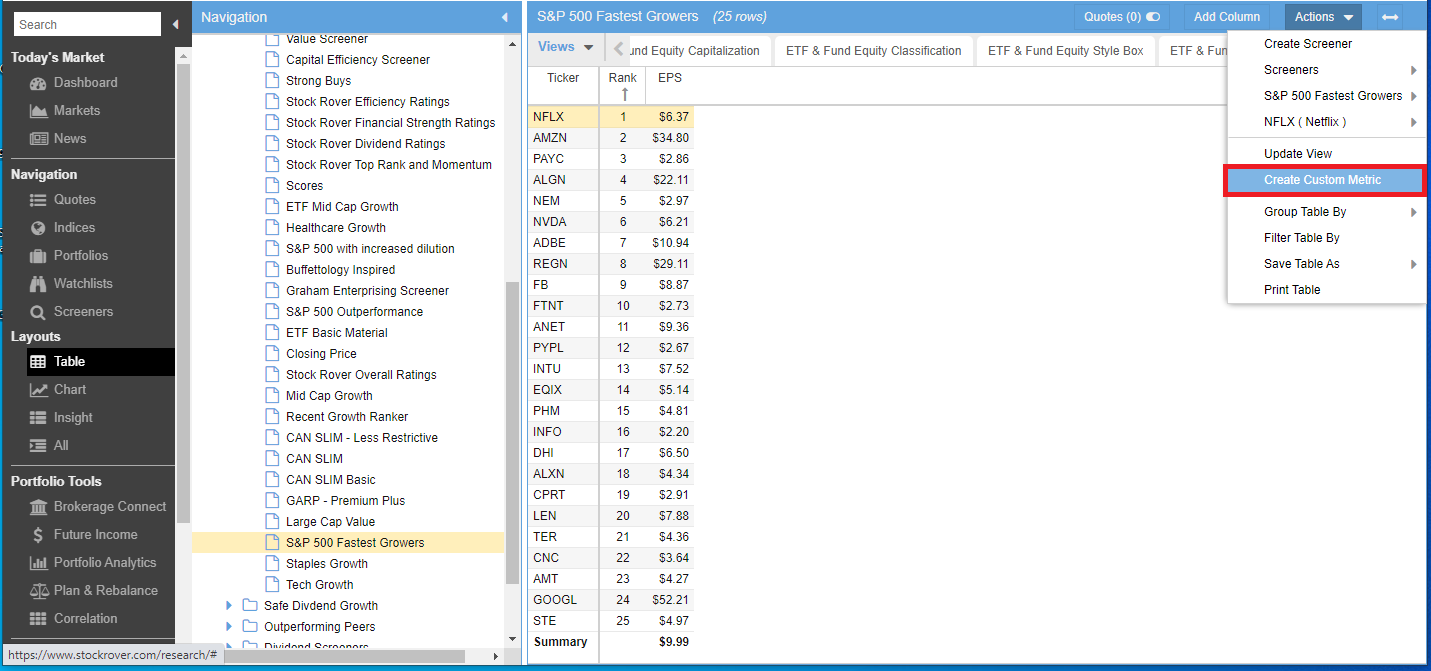The image size is (1431, 671).
Task: Click the Navigation panel vertical scrollbar
Action: [513, 432]
